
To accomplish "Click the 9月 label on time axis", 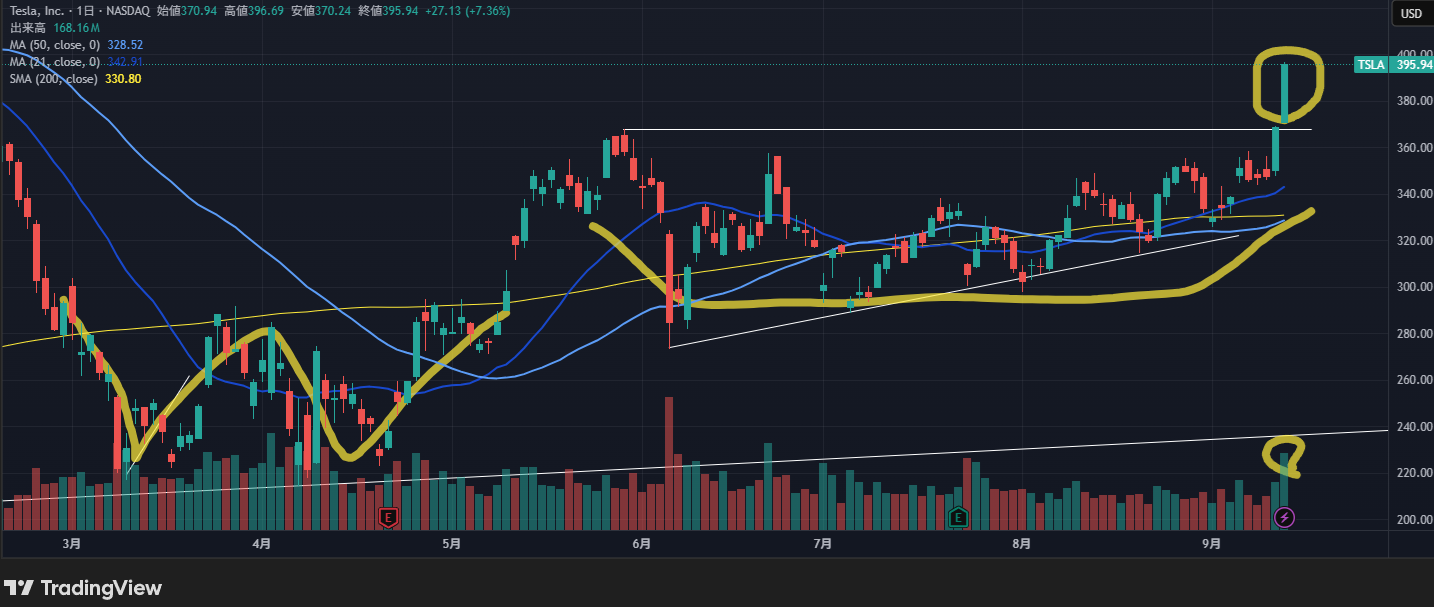I will coord(1211,544).
